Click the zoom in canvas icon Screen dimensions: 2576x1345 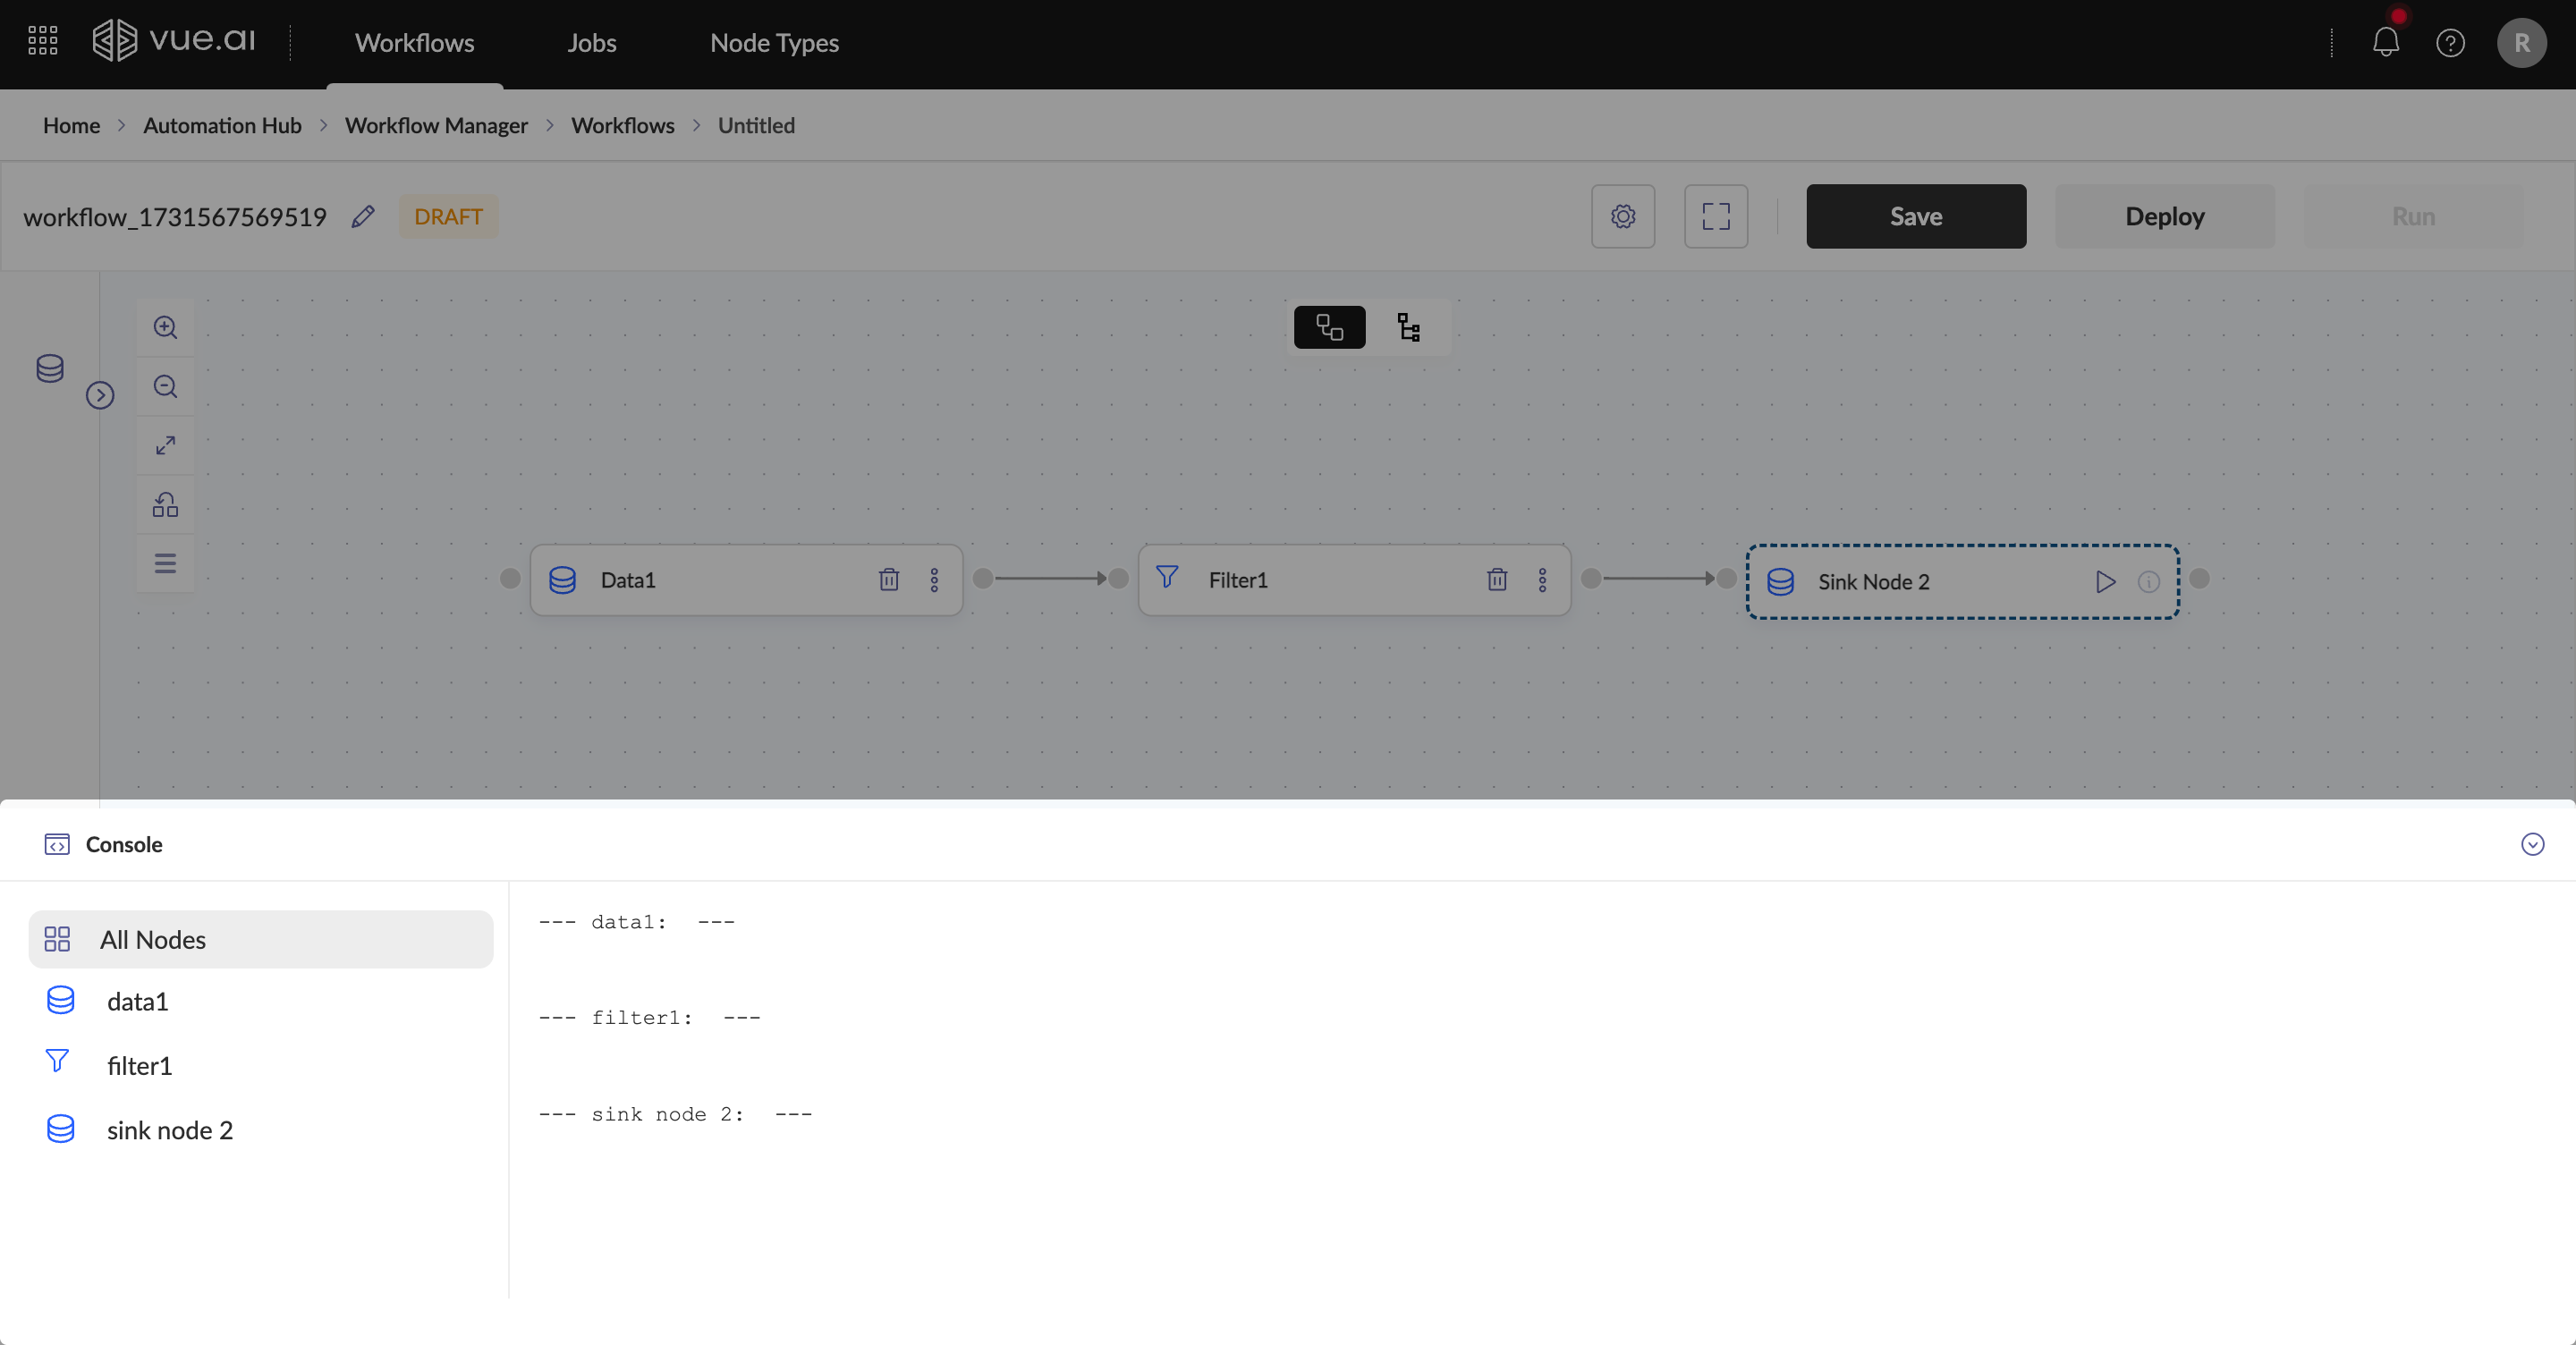(165, 328)
